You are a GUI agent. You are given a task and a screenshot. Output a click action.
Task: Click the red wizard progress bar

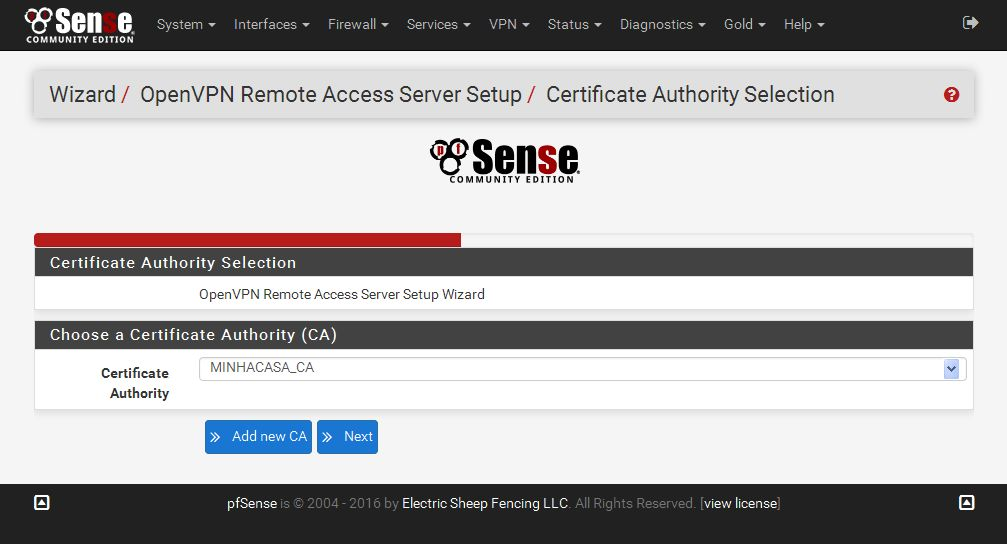click(x=247, y=240)
